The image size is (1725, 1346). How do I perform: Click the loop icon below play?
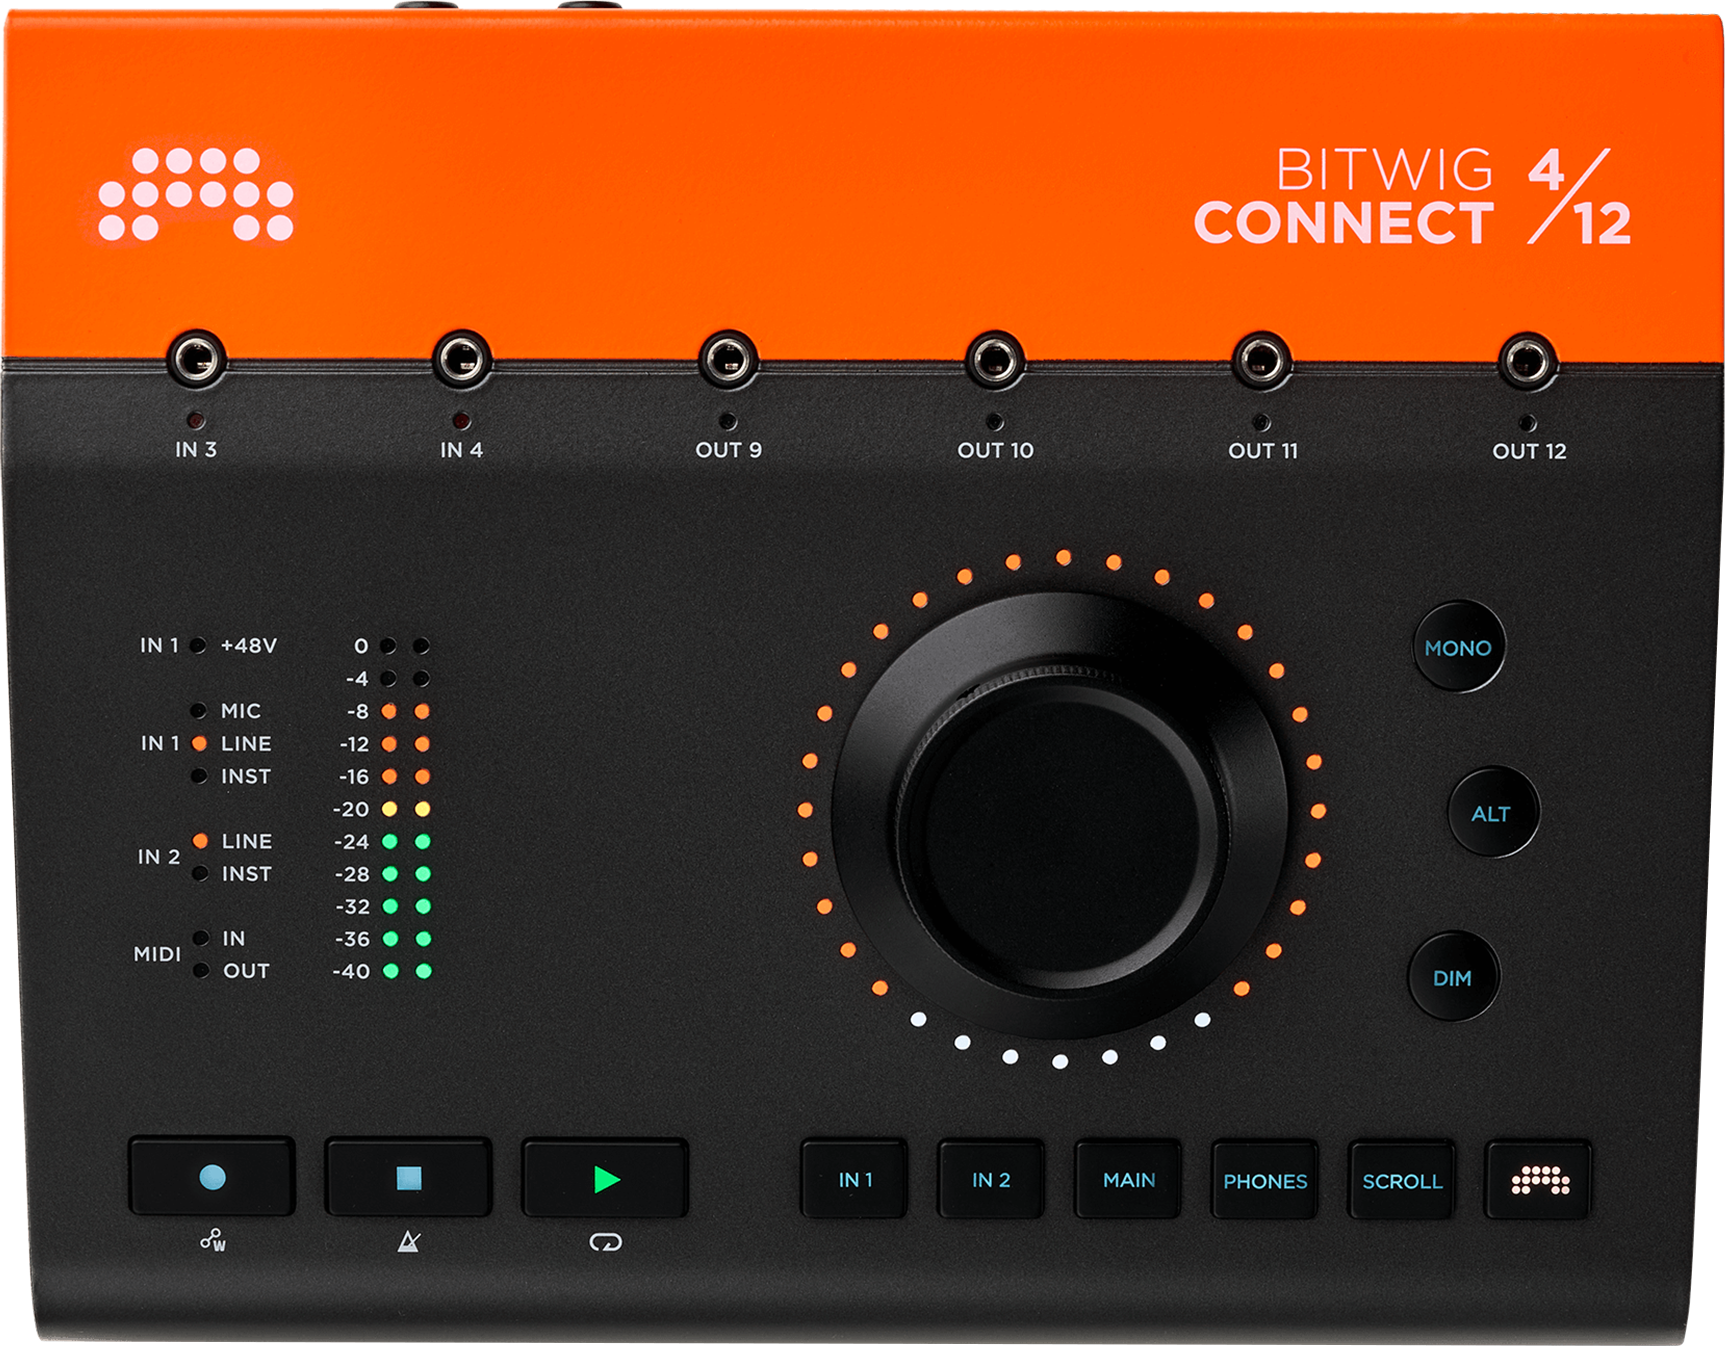[605, 1242]
